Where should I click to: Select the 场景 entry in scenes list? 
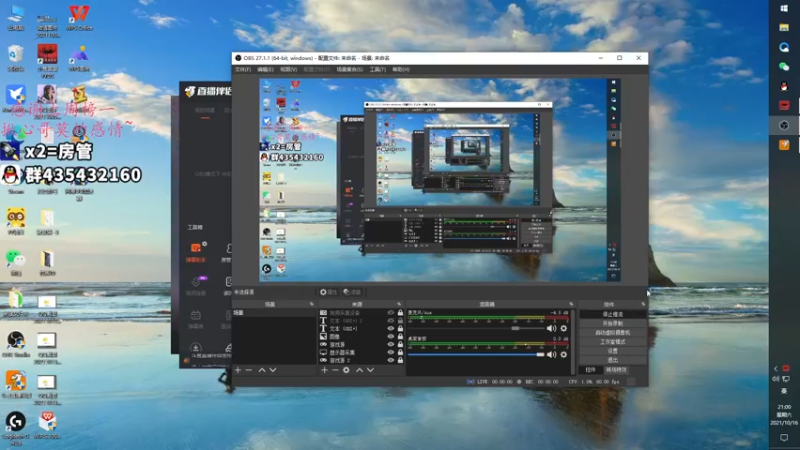tap(274, 313)
